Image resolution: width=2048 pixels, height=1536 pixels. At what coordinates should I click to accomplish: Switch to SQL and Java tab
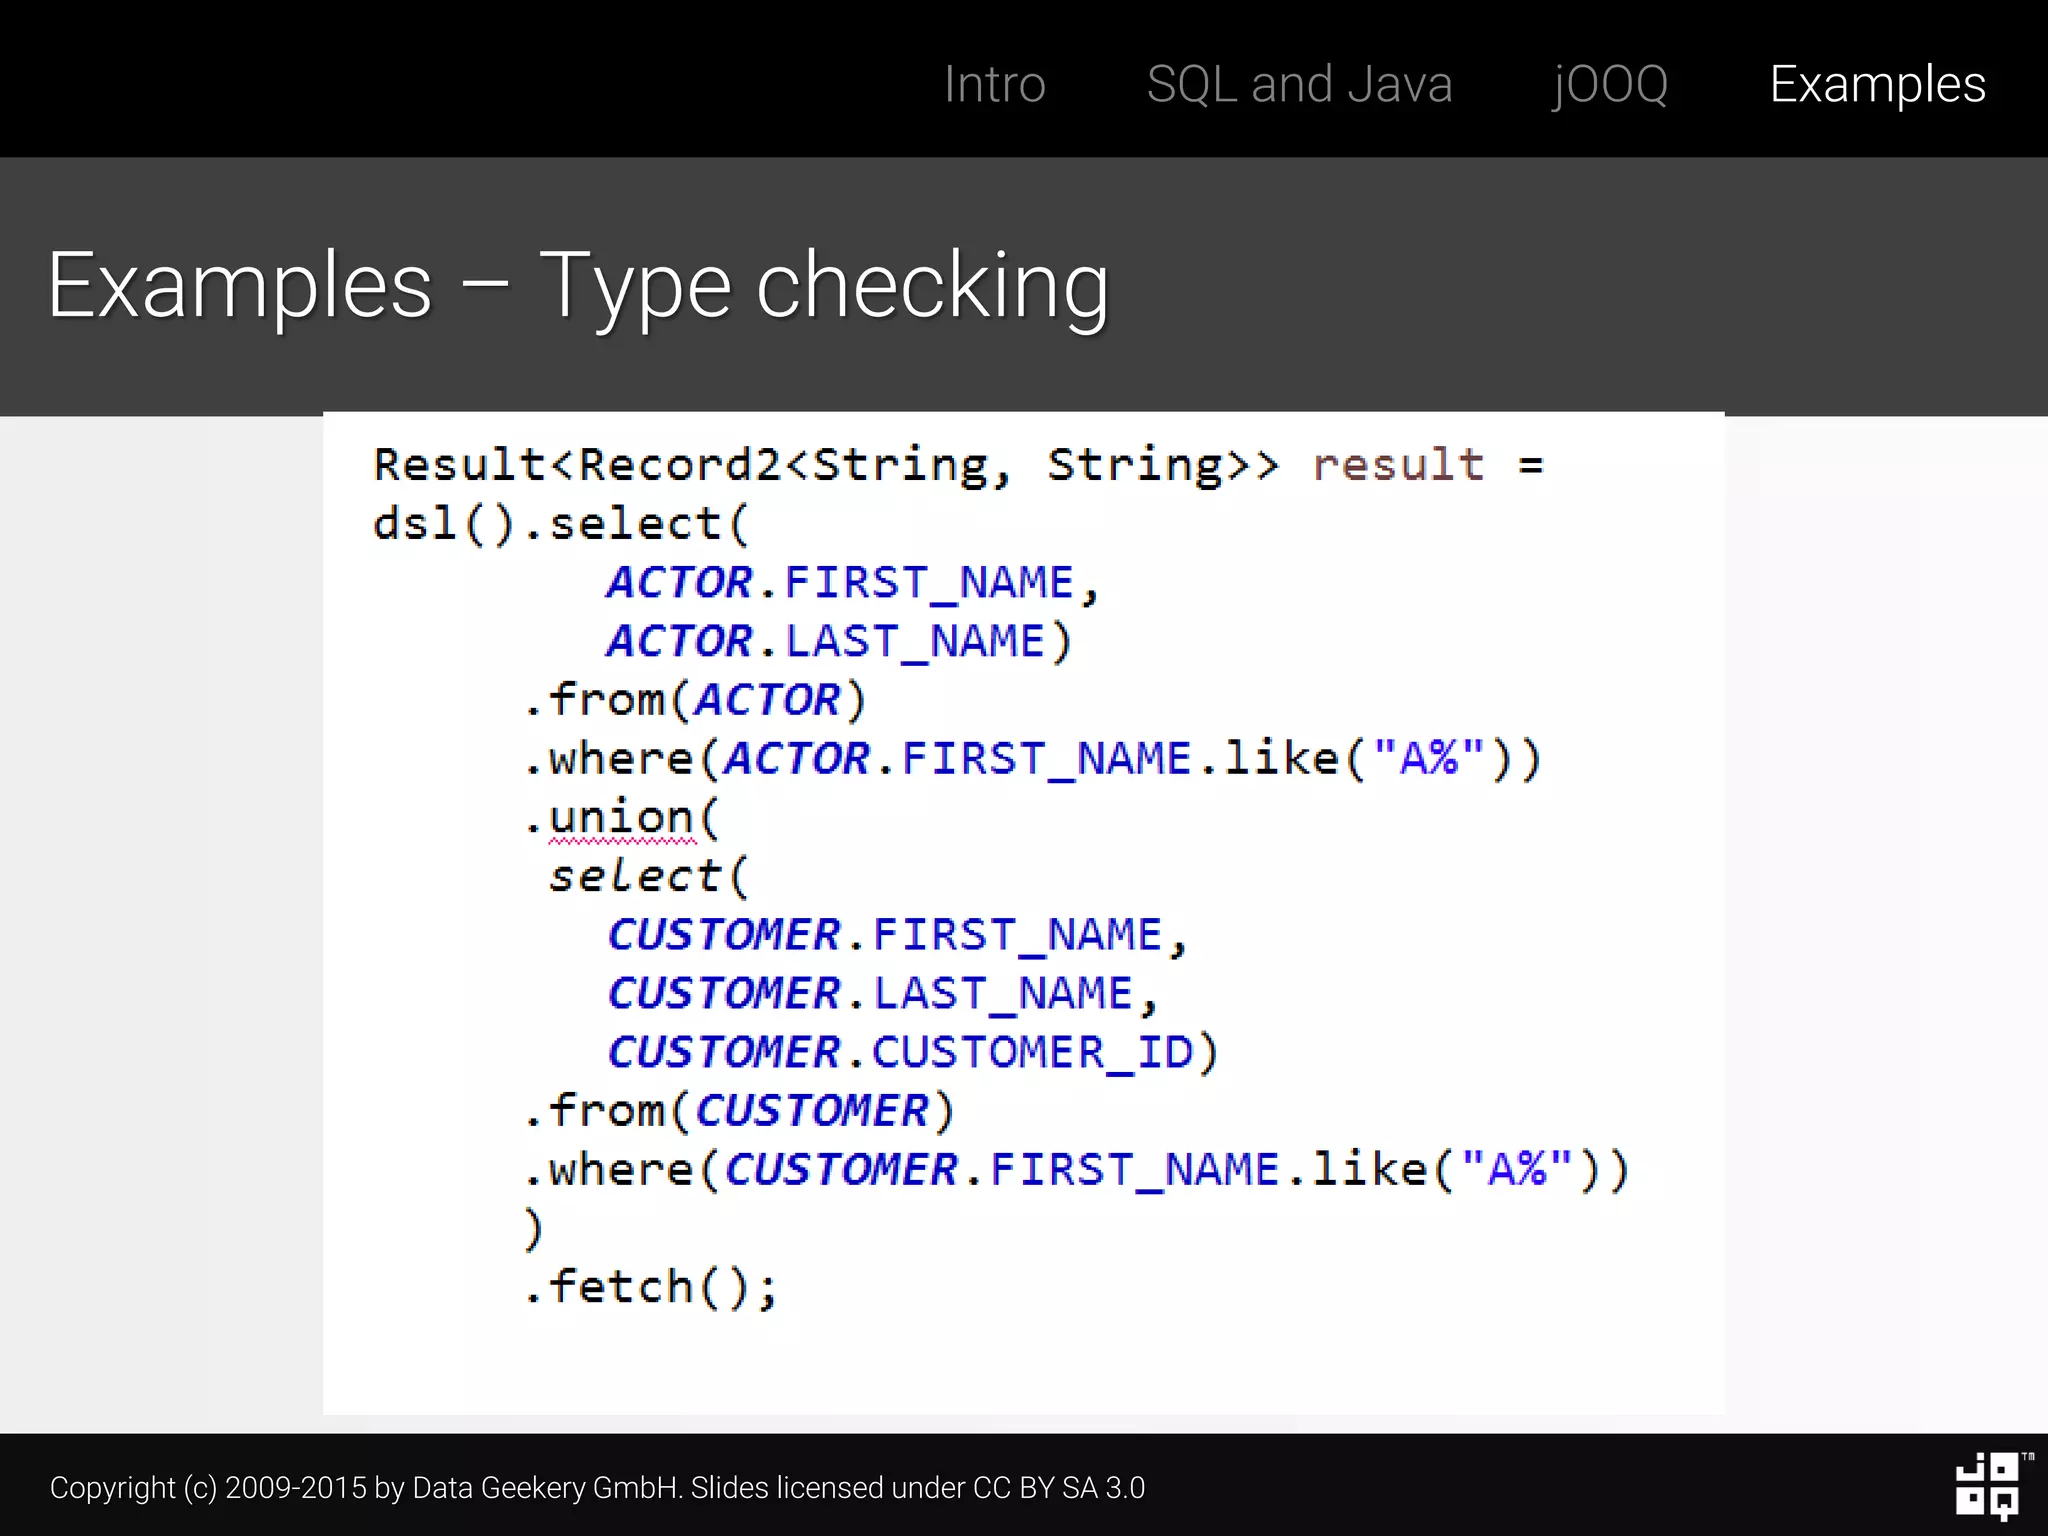1299,84
